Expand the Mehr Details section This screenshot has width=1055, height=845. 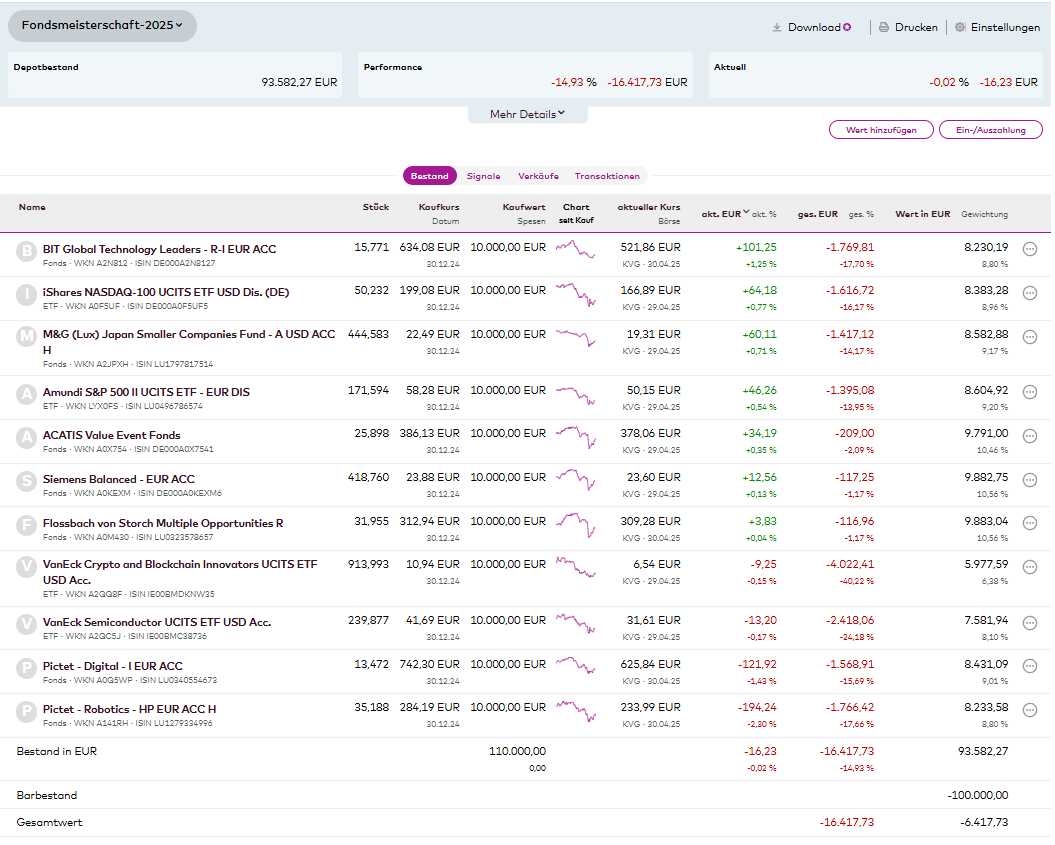point(527,114)
